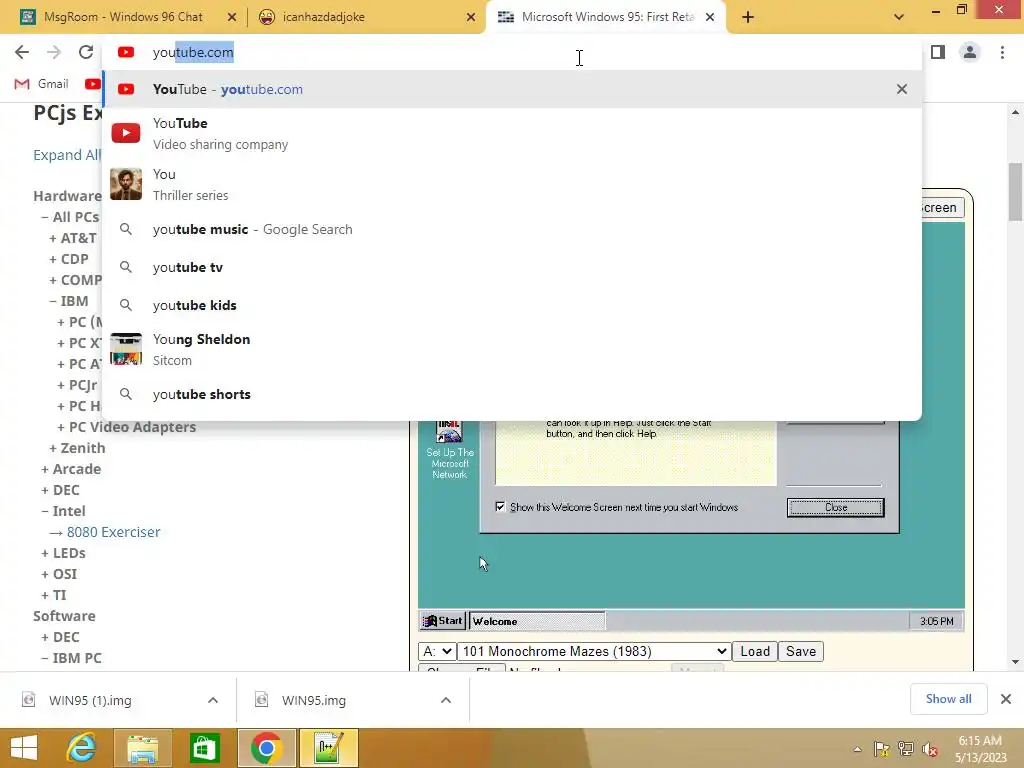
Task: Click the Save button
Action: (x=801, y=651)
